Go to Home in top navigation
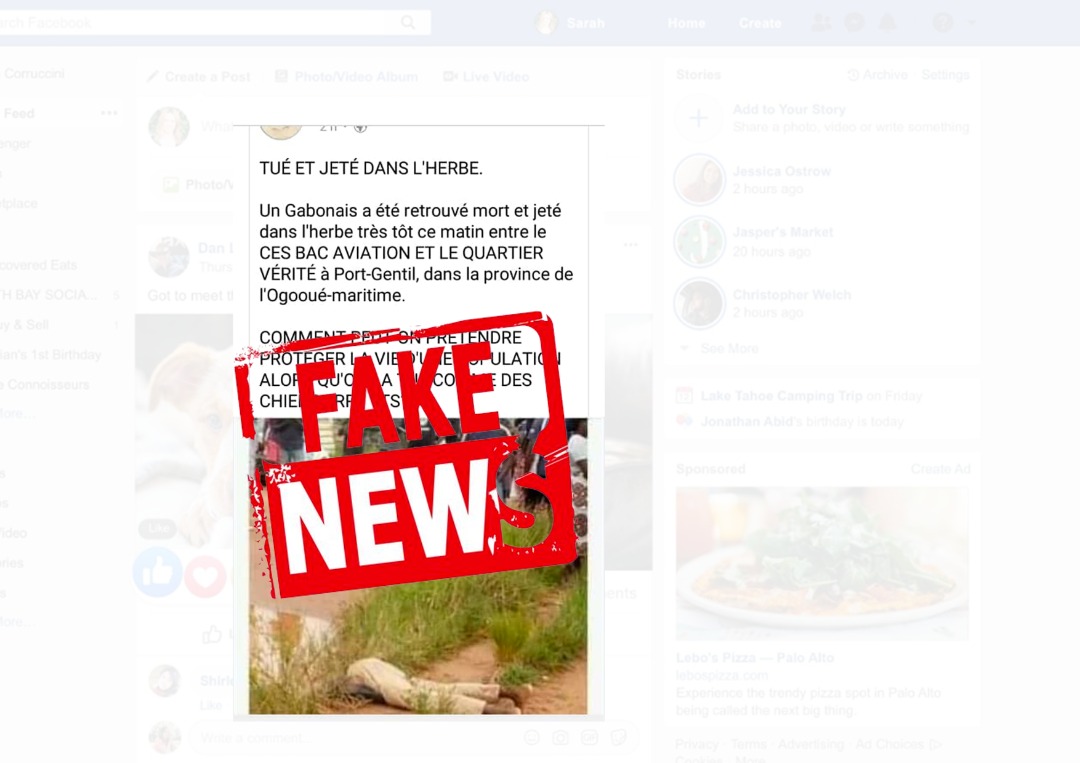 tap(686, 23)
